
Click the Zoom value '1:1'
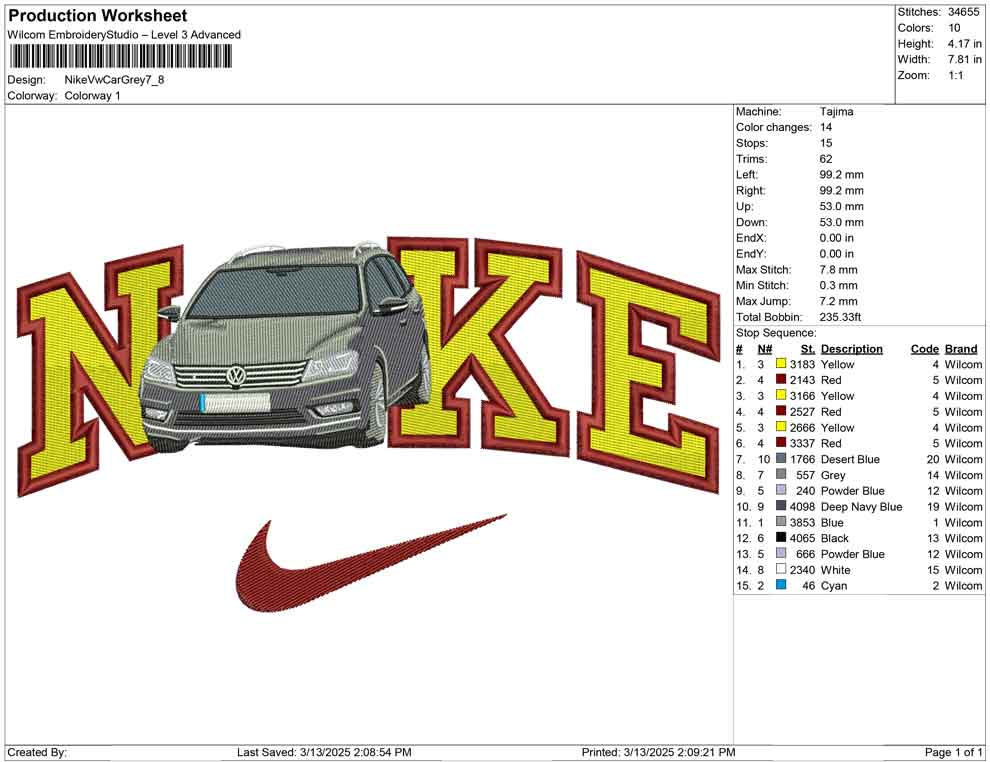tap(955, 75)
